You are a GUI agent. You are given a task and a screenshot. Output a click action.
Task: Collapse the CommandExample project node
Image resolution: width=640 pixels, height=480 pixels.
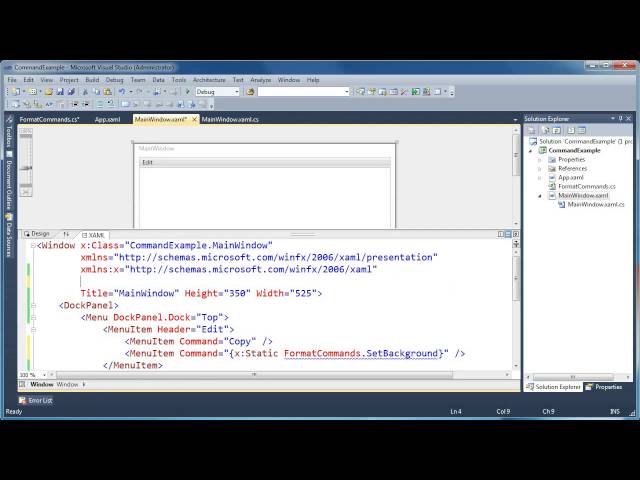click(x=531, y=151)
